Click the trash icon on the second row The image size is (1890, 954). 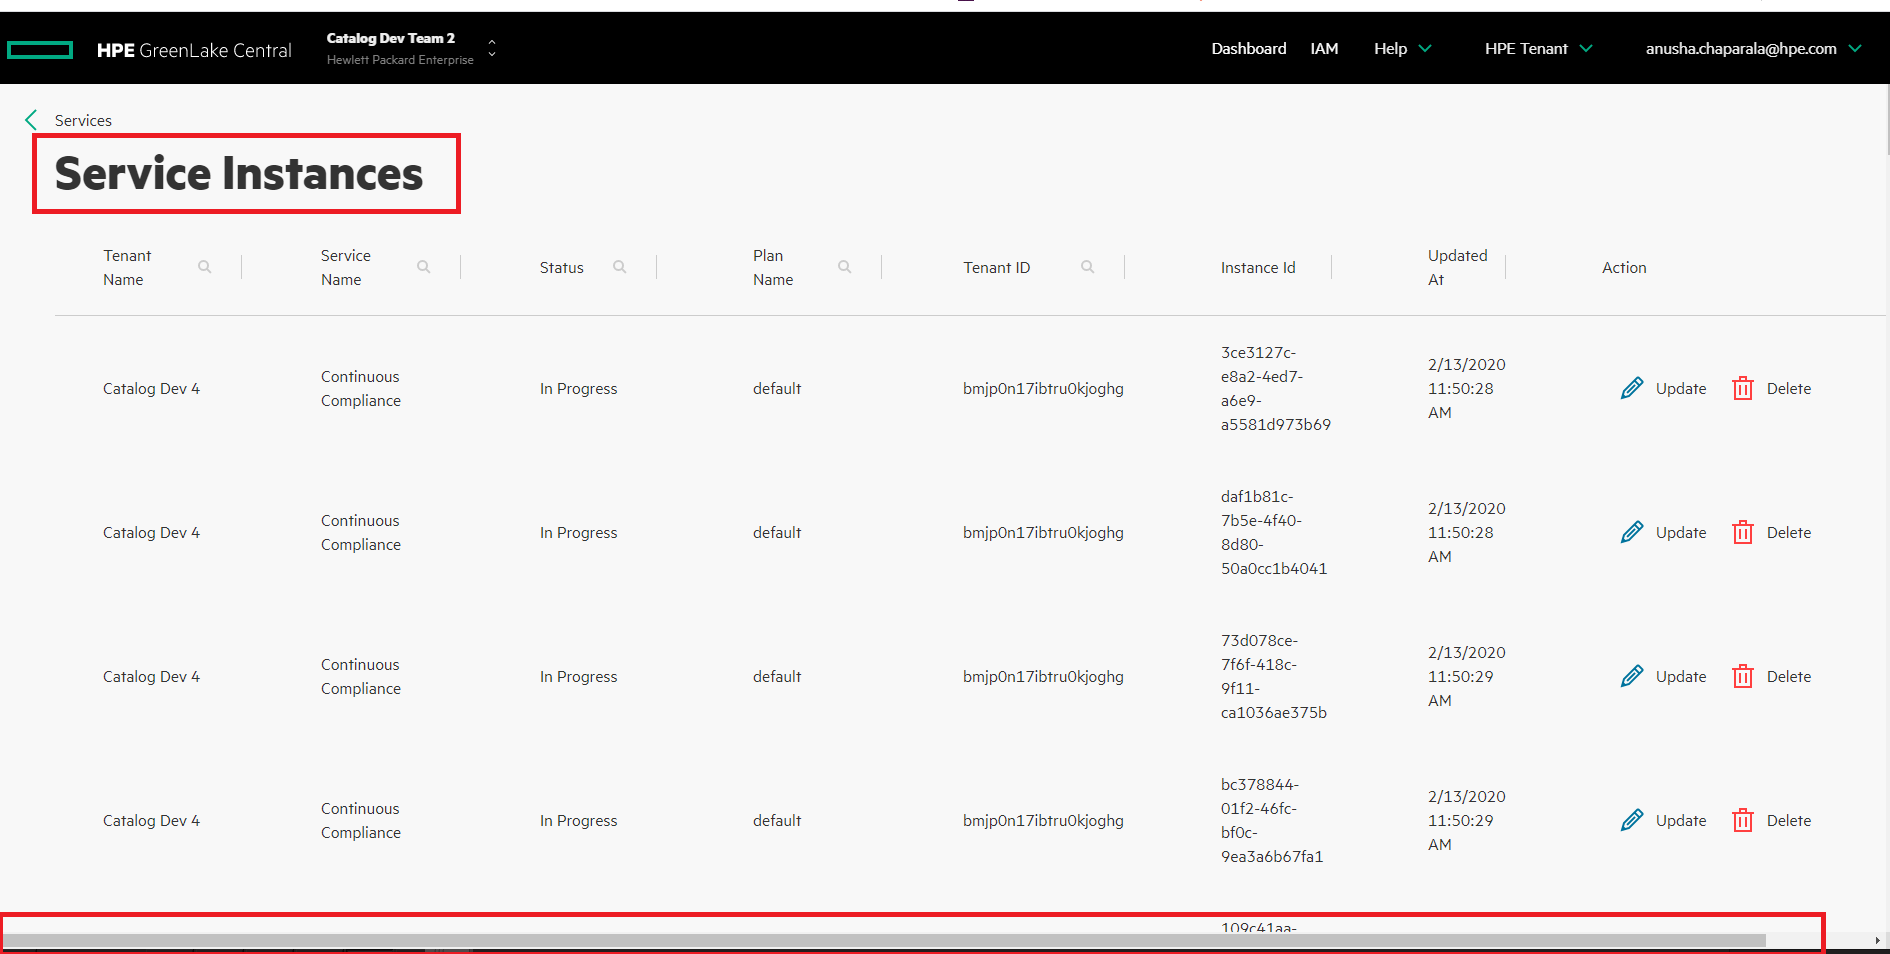(1743, 532)
